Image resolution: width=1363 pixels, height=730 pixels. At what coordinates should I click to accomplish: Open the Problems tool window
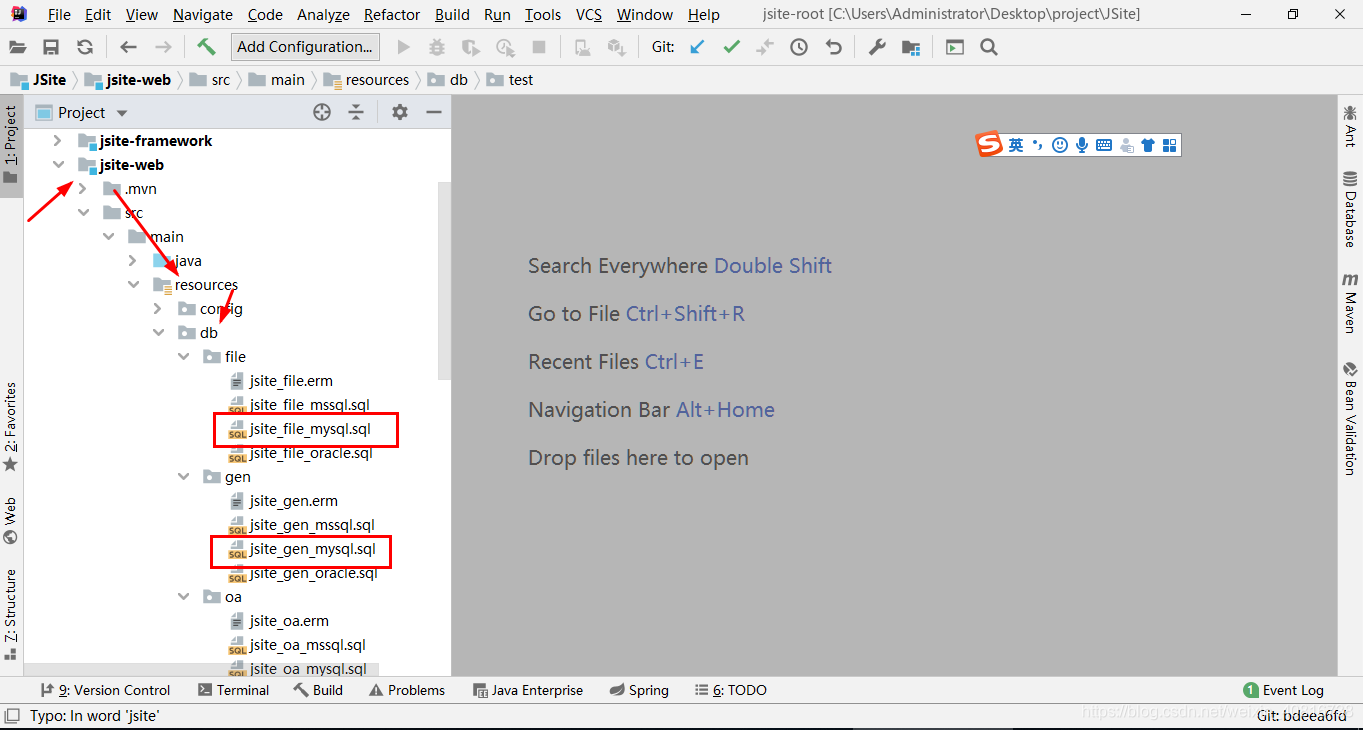tap(406, 690)
